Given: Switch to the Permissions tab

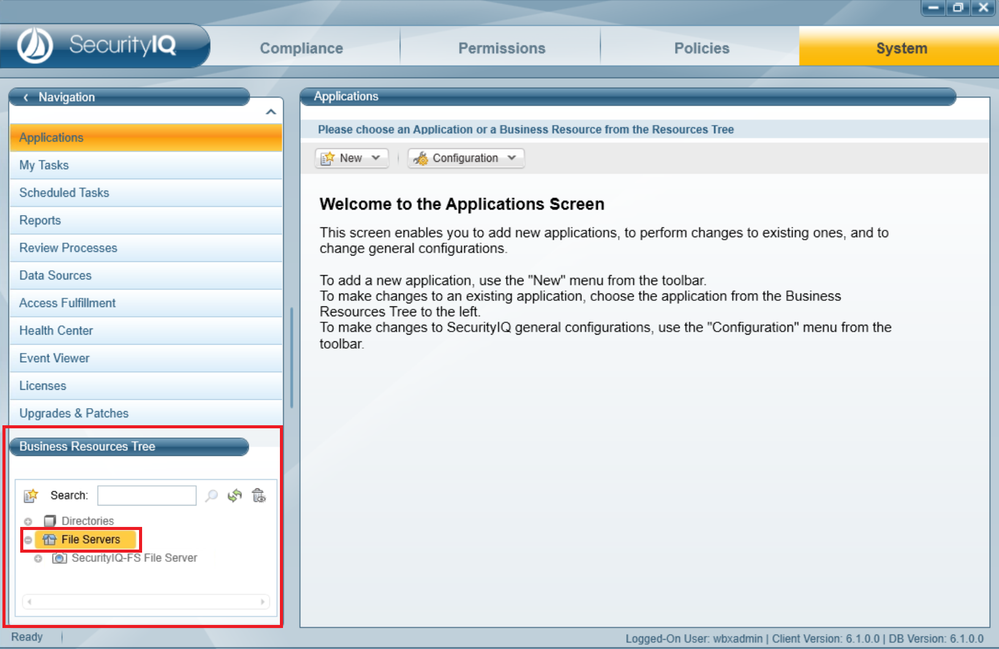Looking at the screenshot, I should [500, 48].
